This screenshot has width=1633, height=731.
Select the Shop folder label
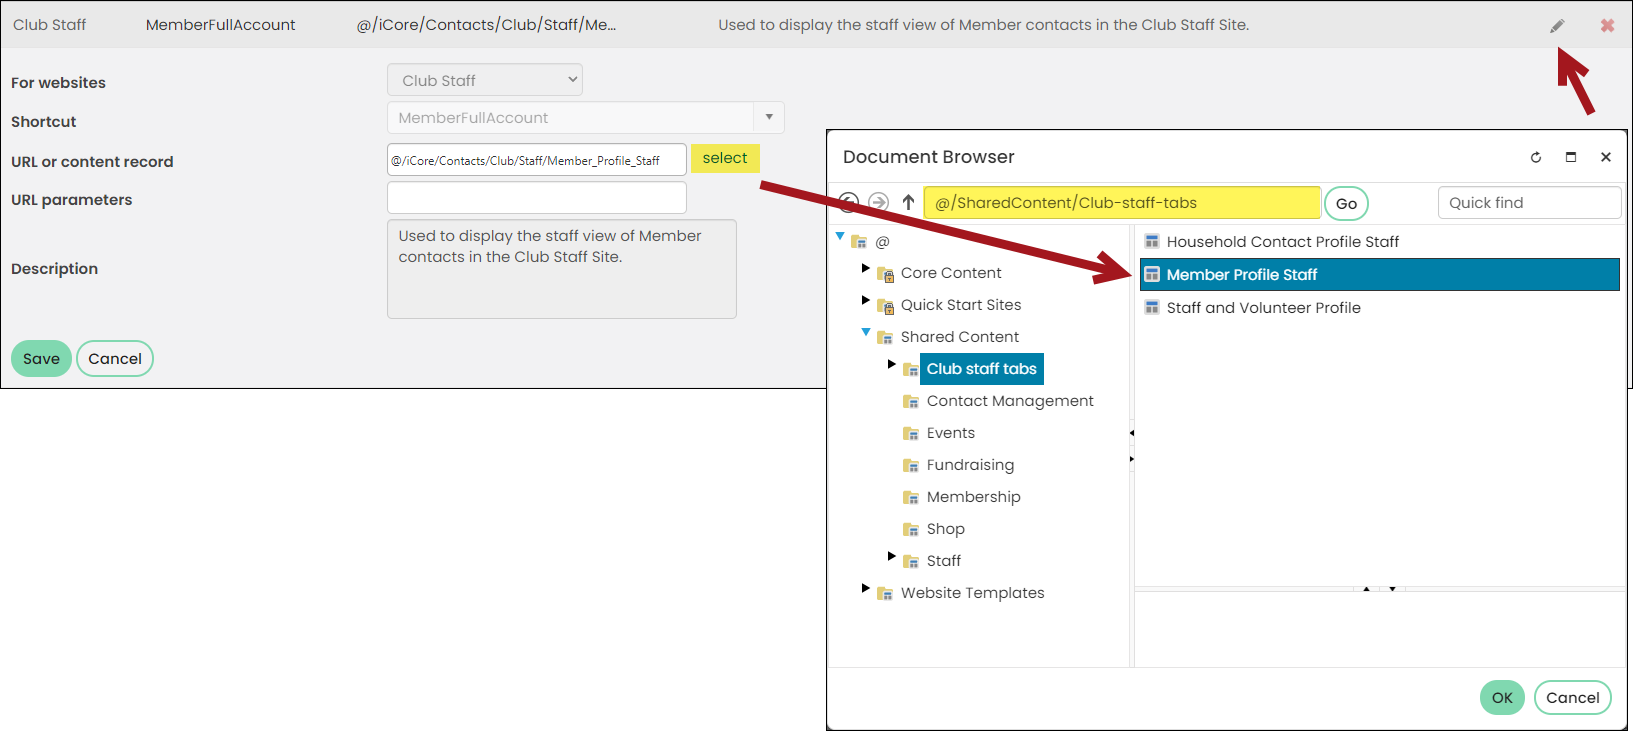coord(946,529)
